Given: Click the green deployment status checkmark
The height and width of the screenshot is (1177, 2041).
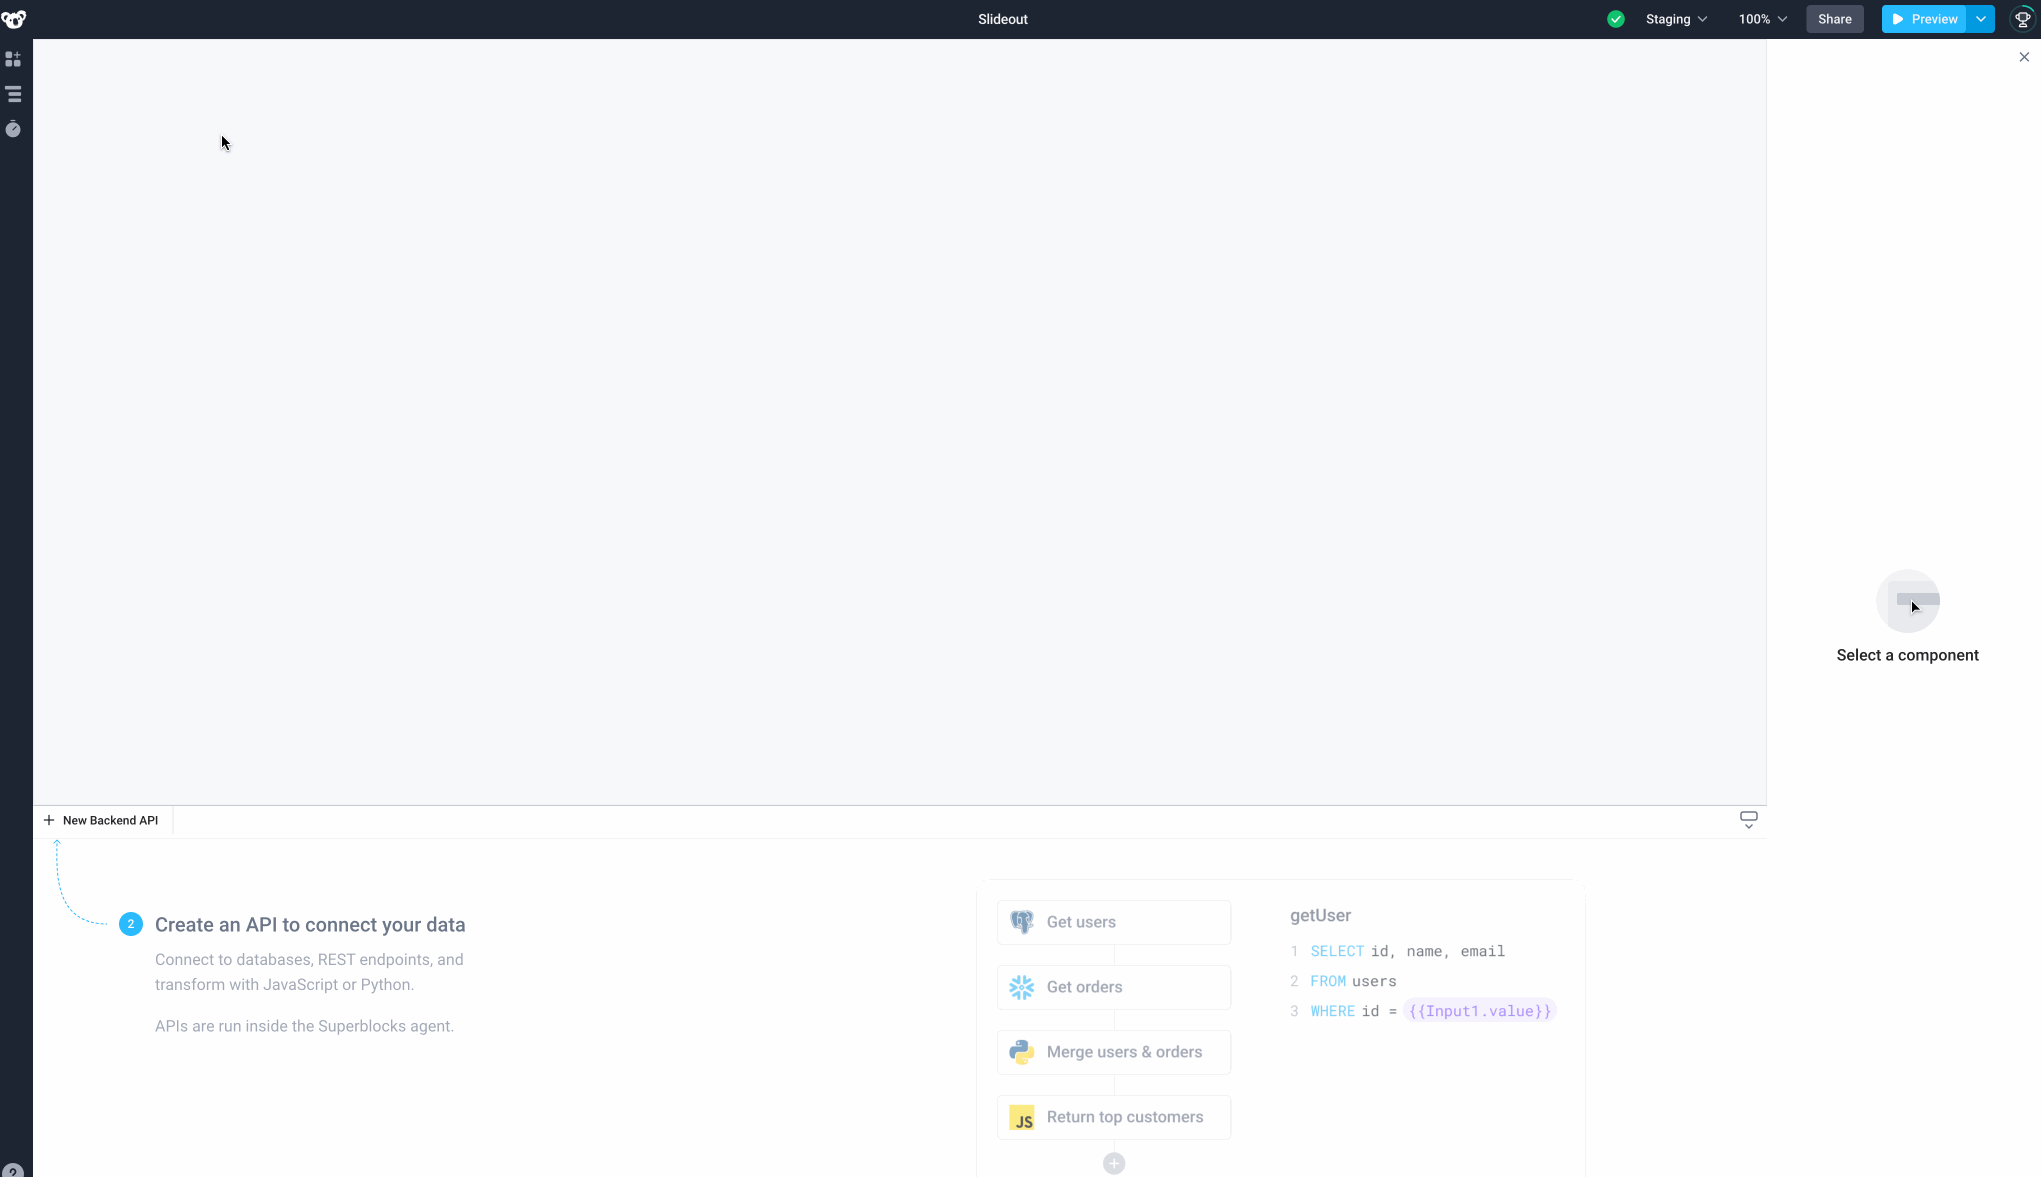Looking at the screenshot, I should 1616,19.
